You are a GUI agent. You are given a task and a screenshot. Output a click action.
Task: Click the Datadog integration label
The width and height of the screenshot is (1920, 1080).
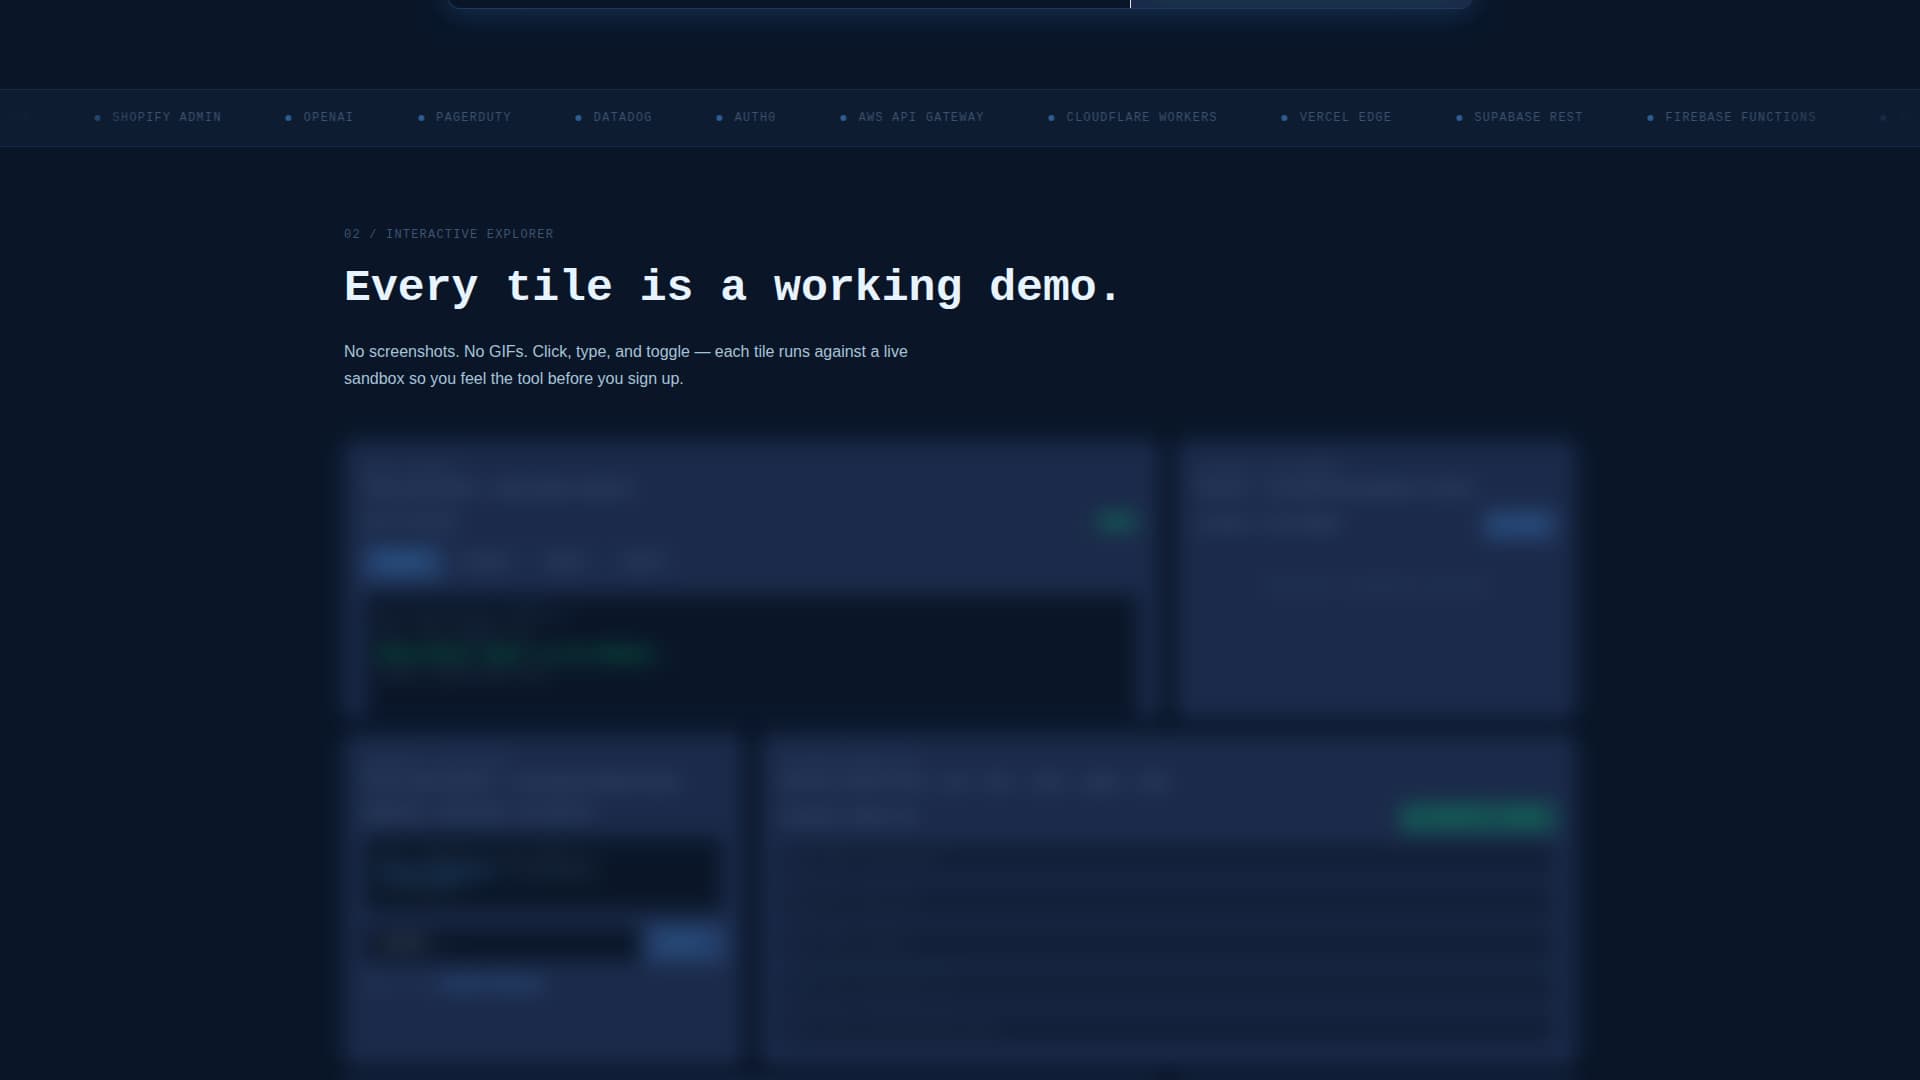coord(622,117)
